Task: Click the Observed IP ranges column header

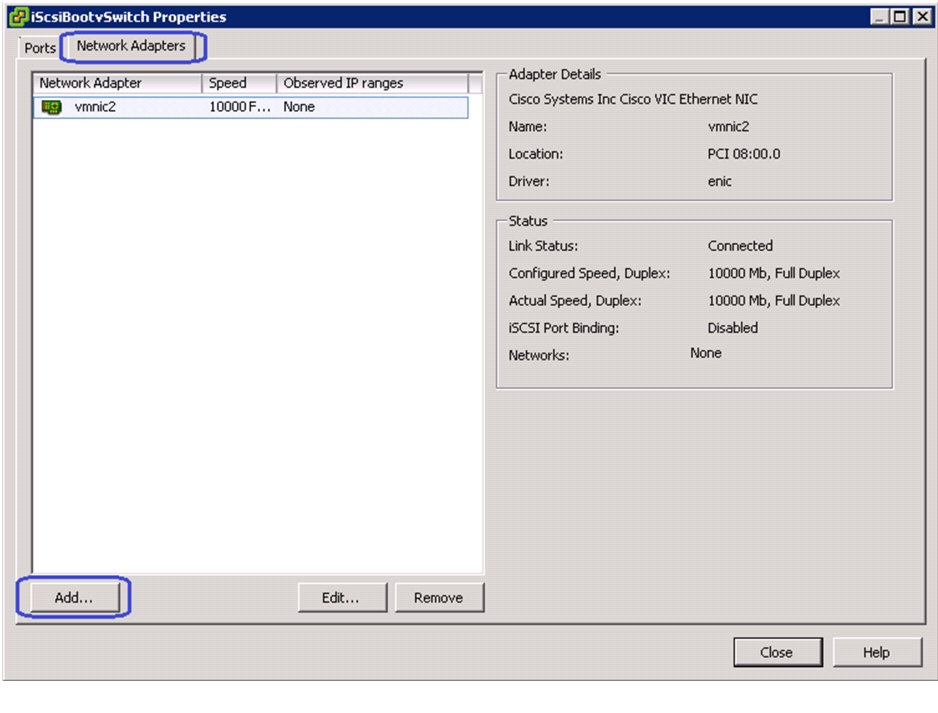Action: point(373,83)
